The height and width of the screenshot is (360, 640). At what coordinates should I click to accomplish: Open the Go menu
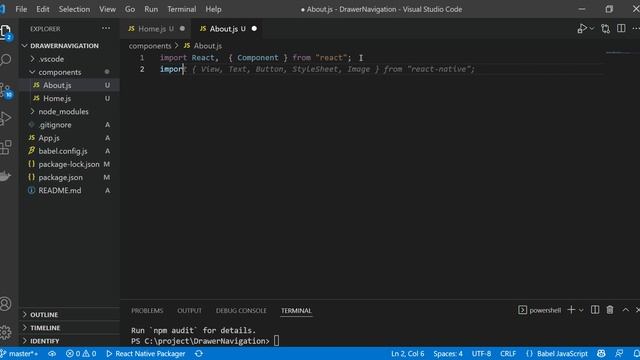[130, 9]
